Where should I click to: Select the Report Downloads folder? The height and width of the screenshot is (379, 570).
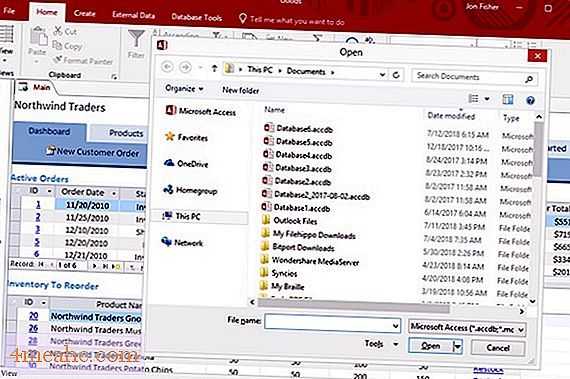pyautogui.click(x=297, y=247)
